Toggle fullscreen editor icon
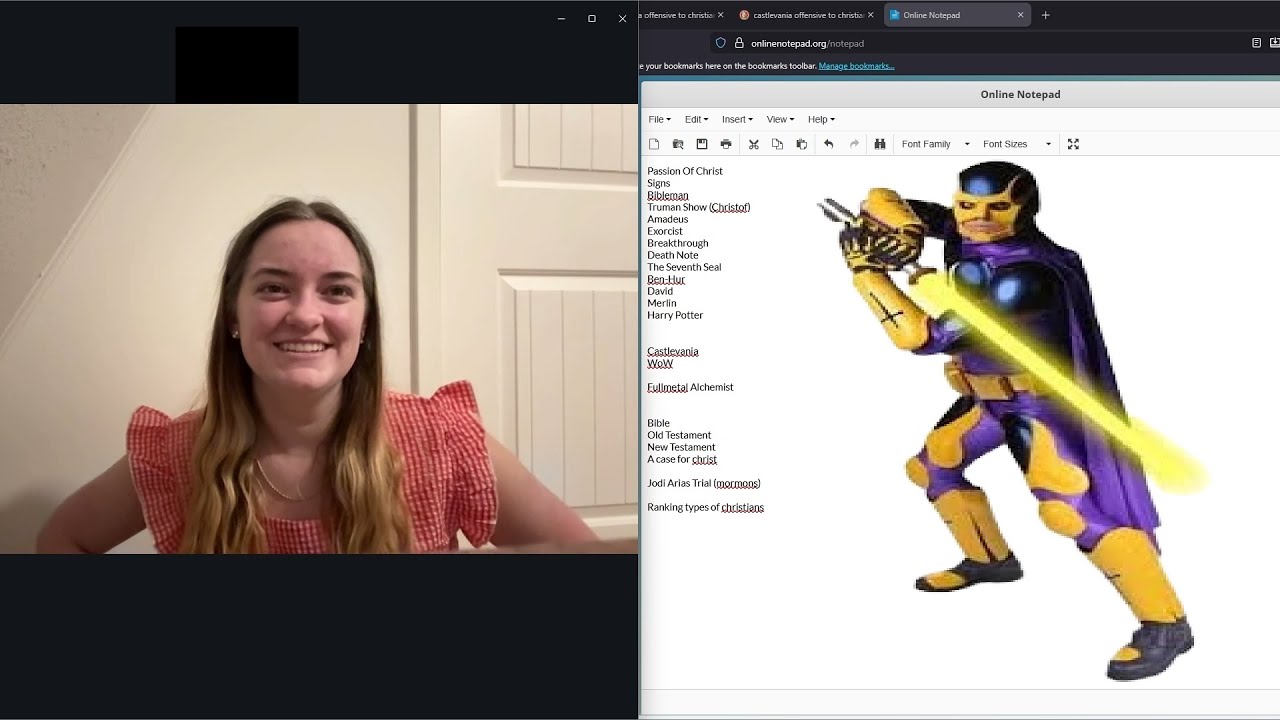 pyautogui.click(x=1073, y=144)
